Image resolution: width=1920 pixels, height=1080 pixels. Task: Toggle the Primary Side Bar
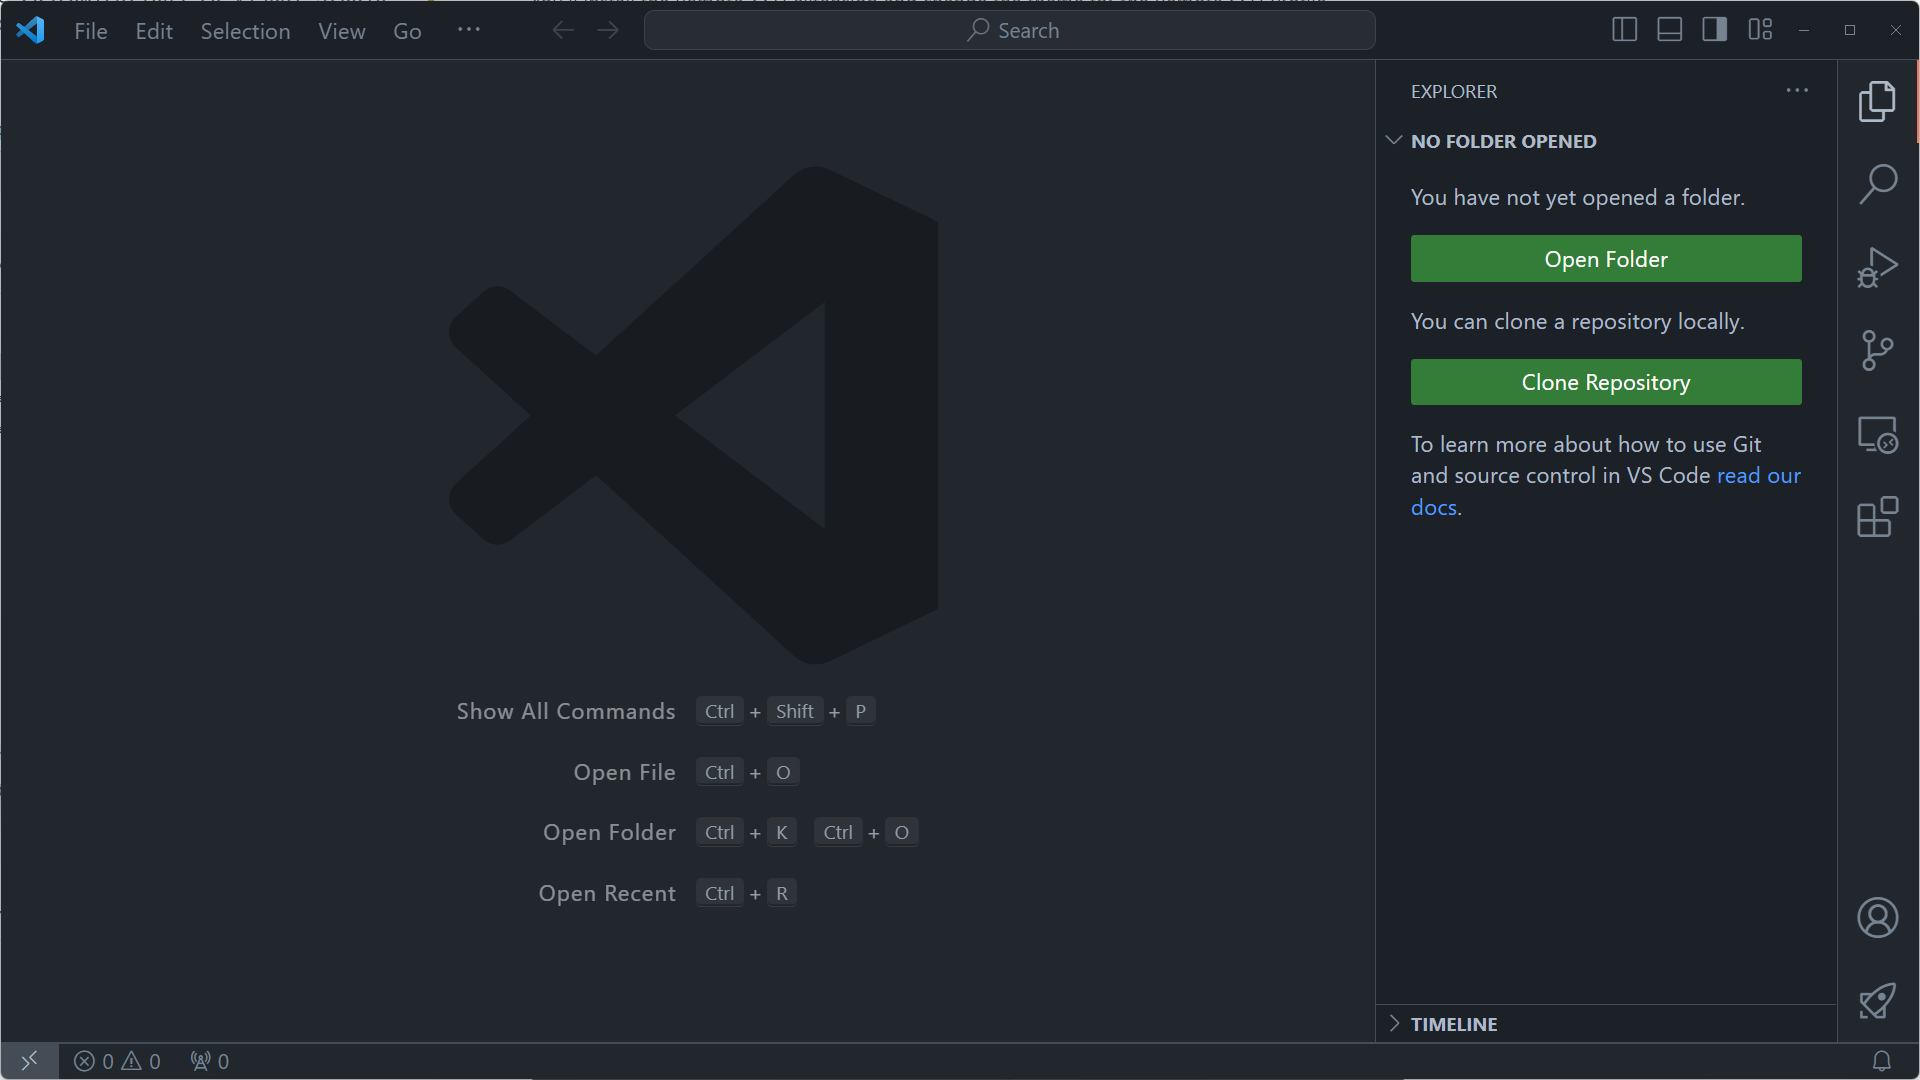pyautogui.click(x=1623, y=30)
